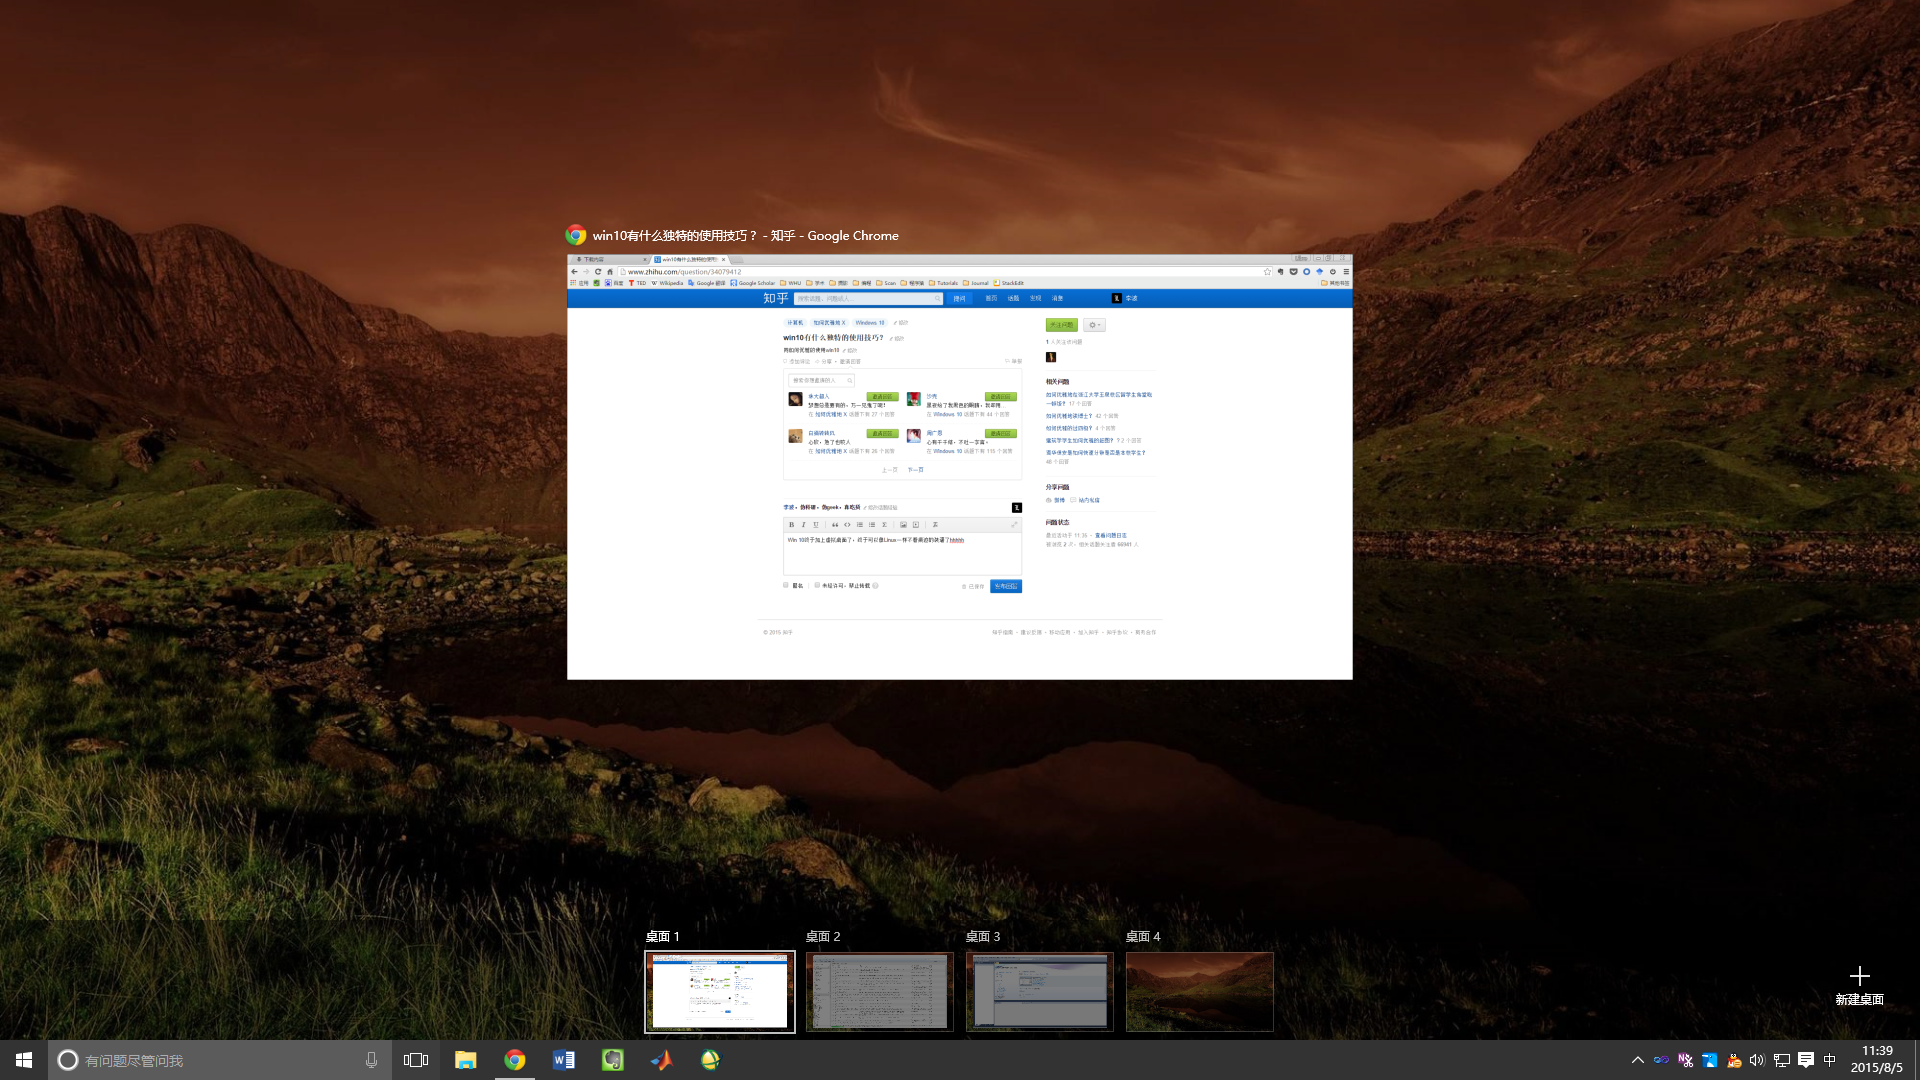Expand hidden system tray icons
The width and height of the screenshot is (1920, 1080).
point(1637,1060)
